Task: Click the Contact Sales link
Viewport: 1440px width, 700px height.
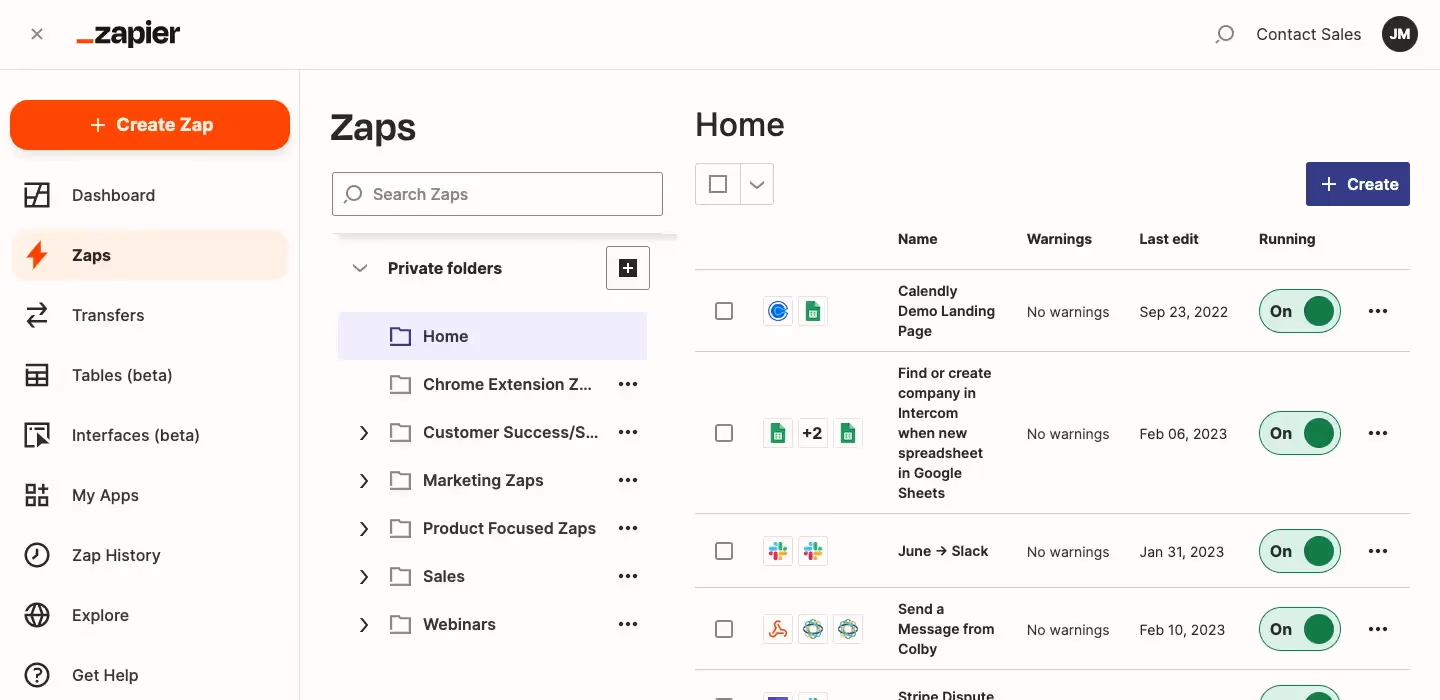Action: pos(1308,34)
